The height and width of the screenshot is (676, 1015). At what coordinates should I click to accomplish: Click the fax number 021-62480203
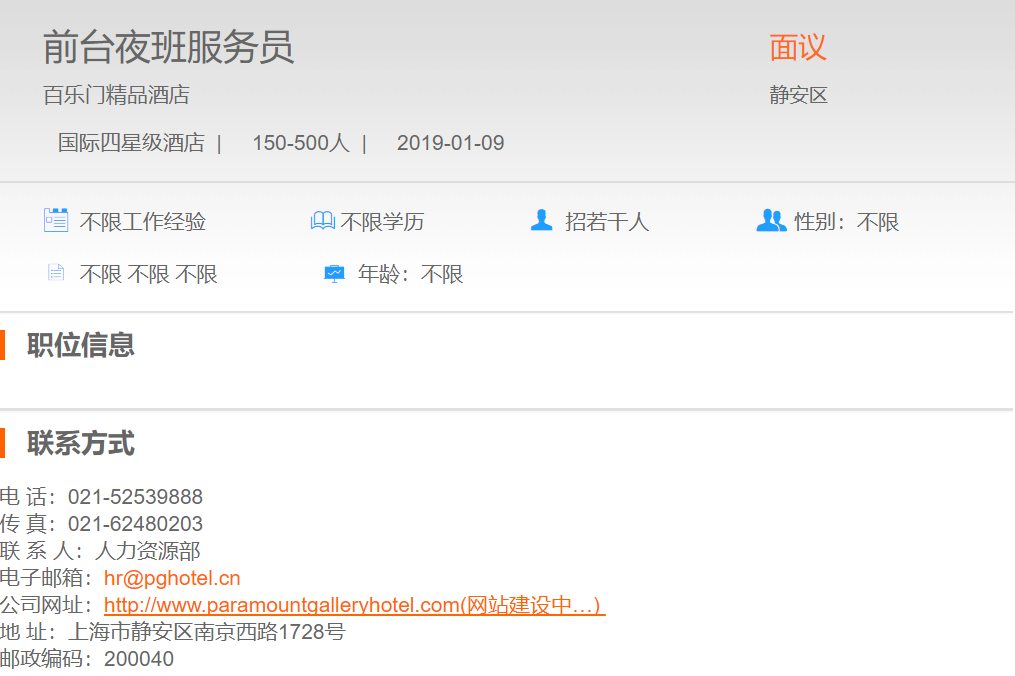135,524
